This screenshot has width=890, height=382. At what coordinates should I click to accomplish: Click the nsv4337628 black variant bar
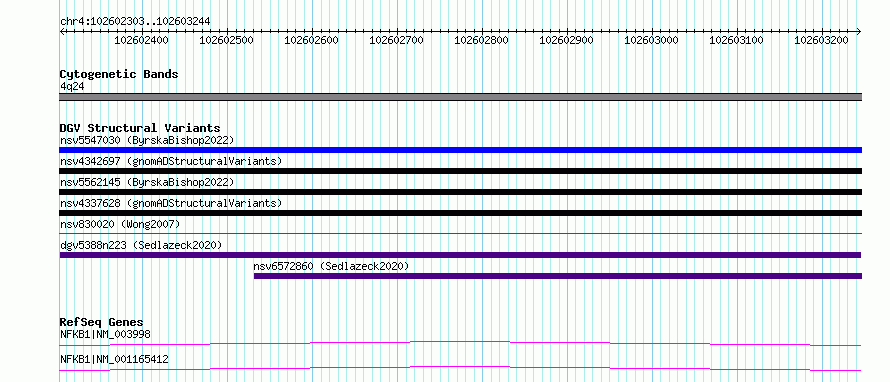[x=460, y=213]
